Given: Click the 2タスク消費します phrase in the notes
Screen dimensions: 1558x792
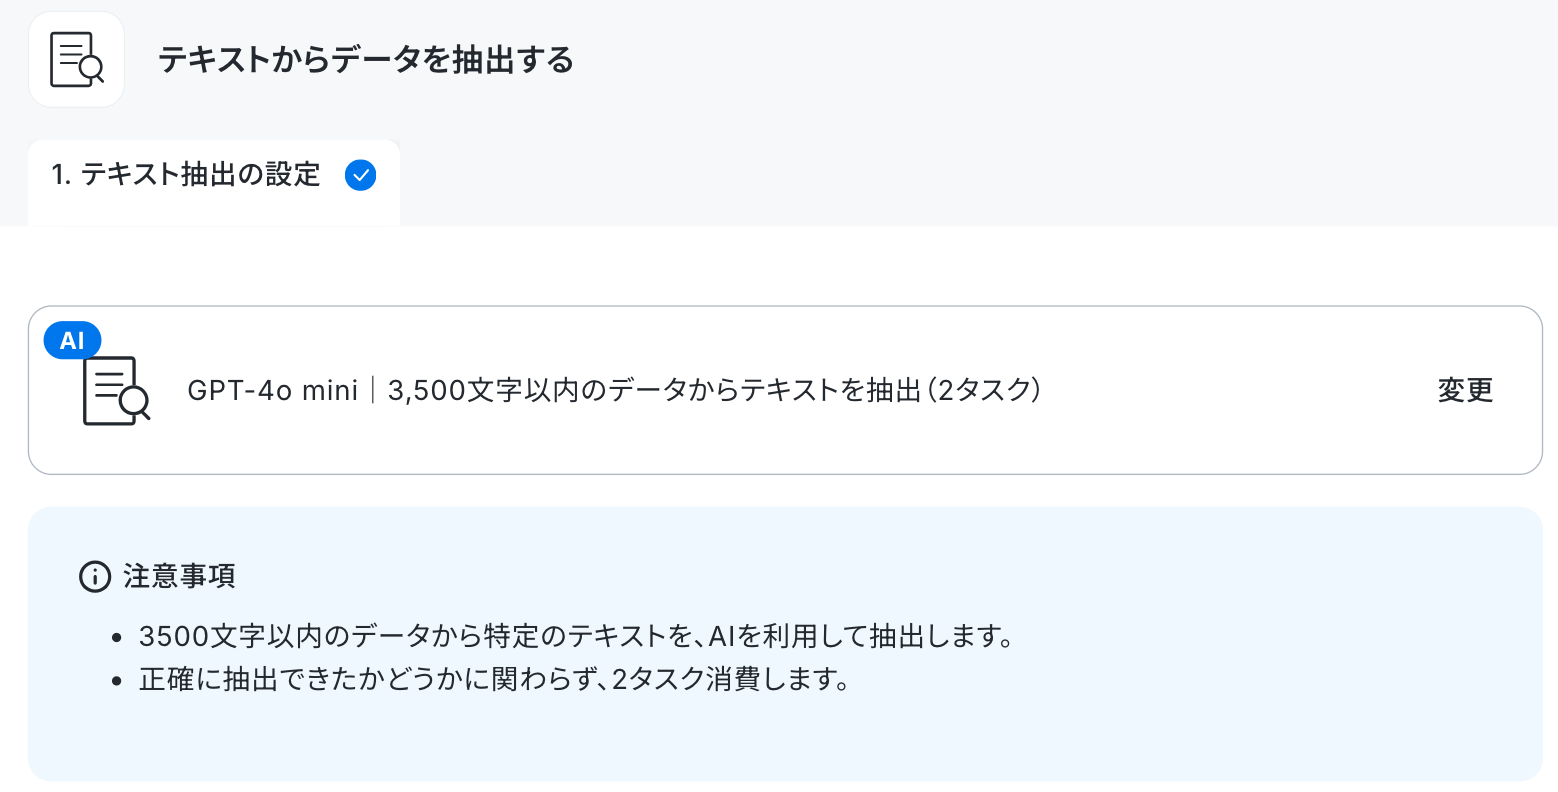Looking at the screenshot, I should [x=731, y=680].
